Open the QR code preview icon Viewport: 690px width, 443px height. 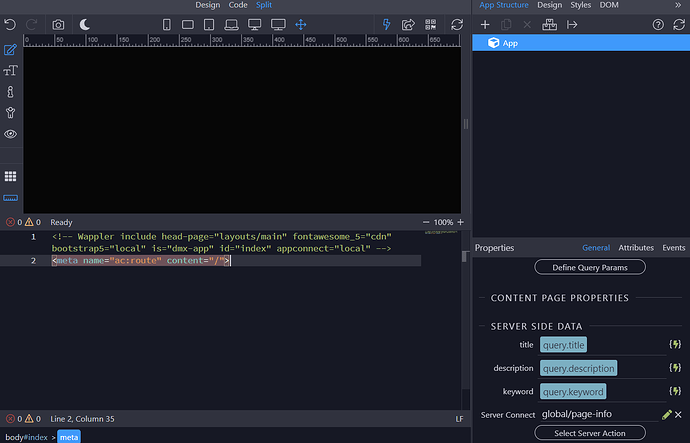point(429,23)
